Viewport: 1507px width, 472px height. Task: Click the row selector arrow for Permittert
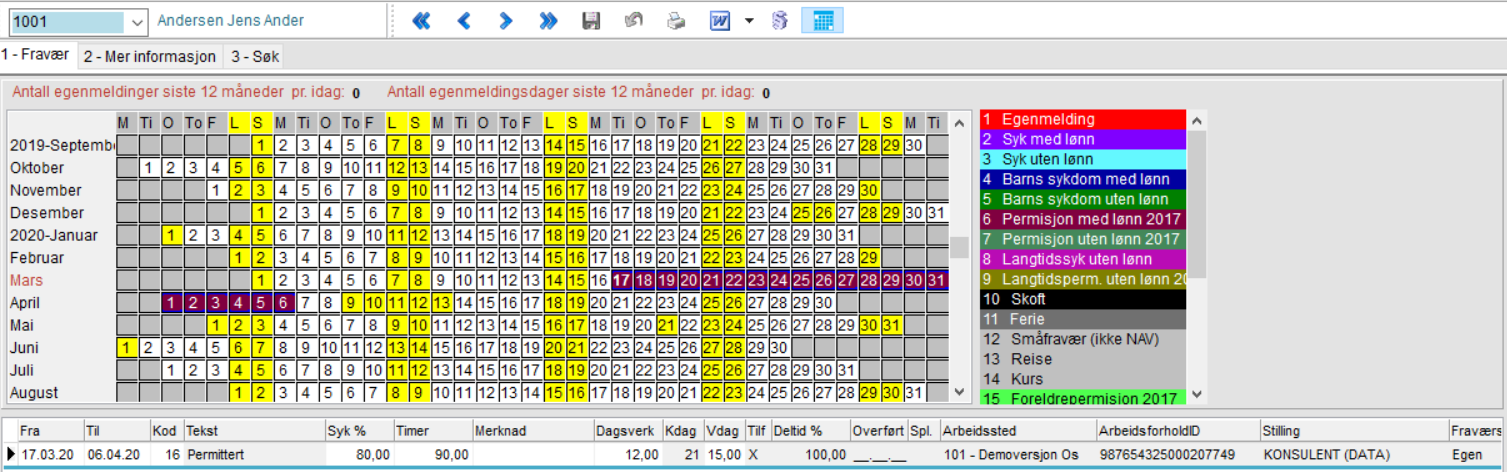coord(10,455)
